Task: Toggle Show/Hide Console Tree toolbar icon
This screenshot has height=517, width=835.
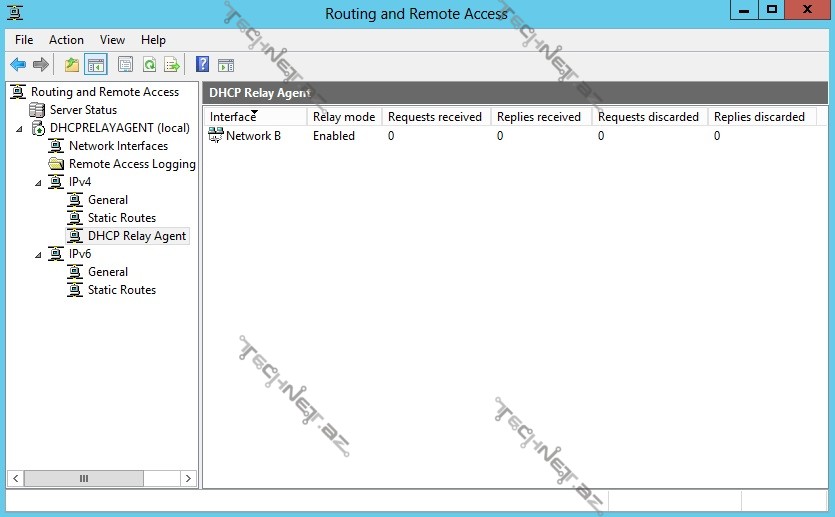Action: 96,65
